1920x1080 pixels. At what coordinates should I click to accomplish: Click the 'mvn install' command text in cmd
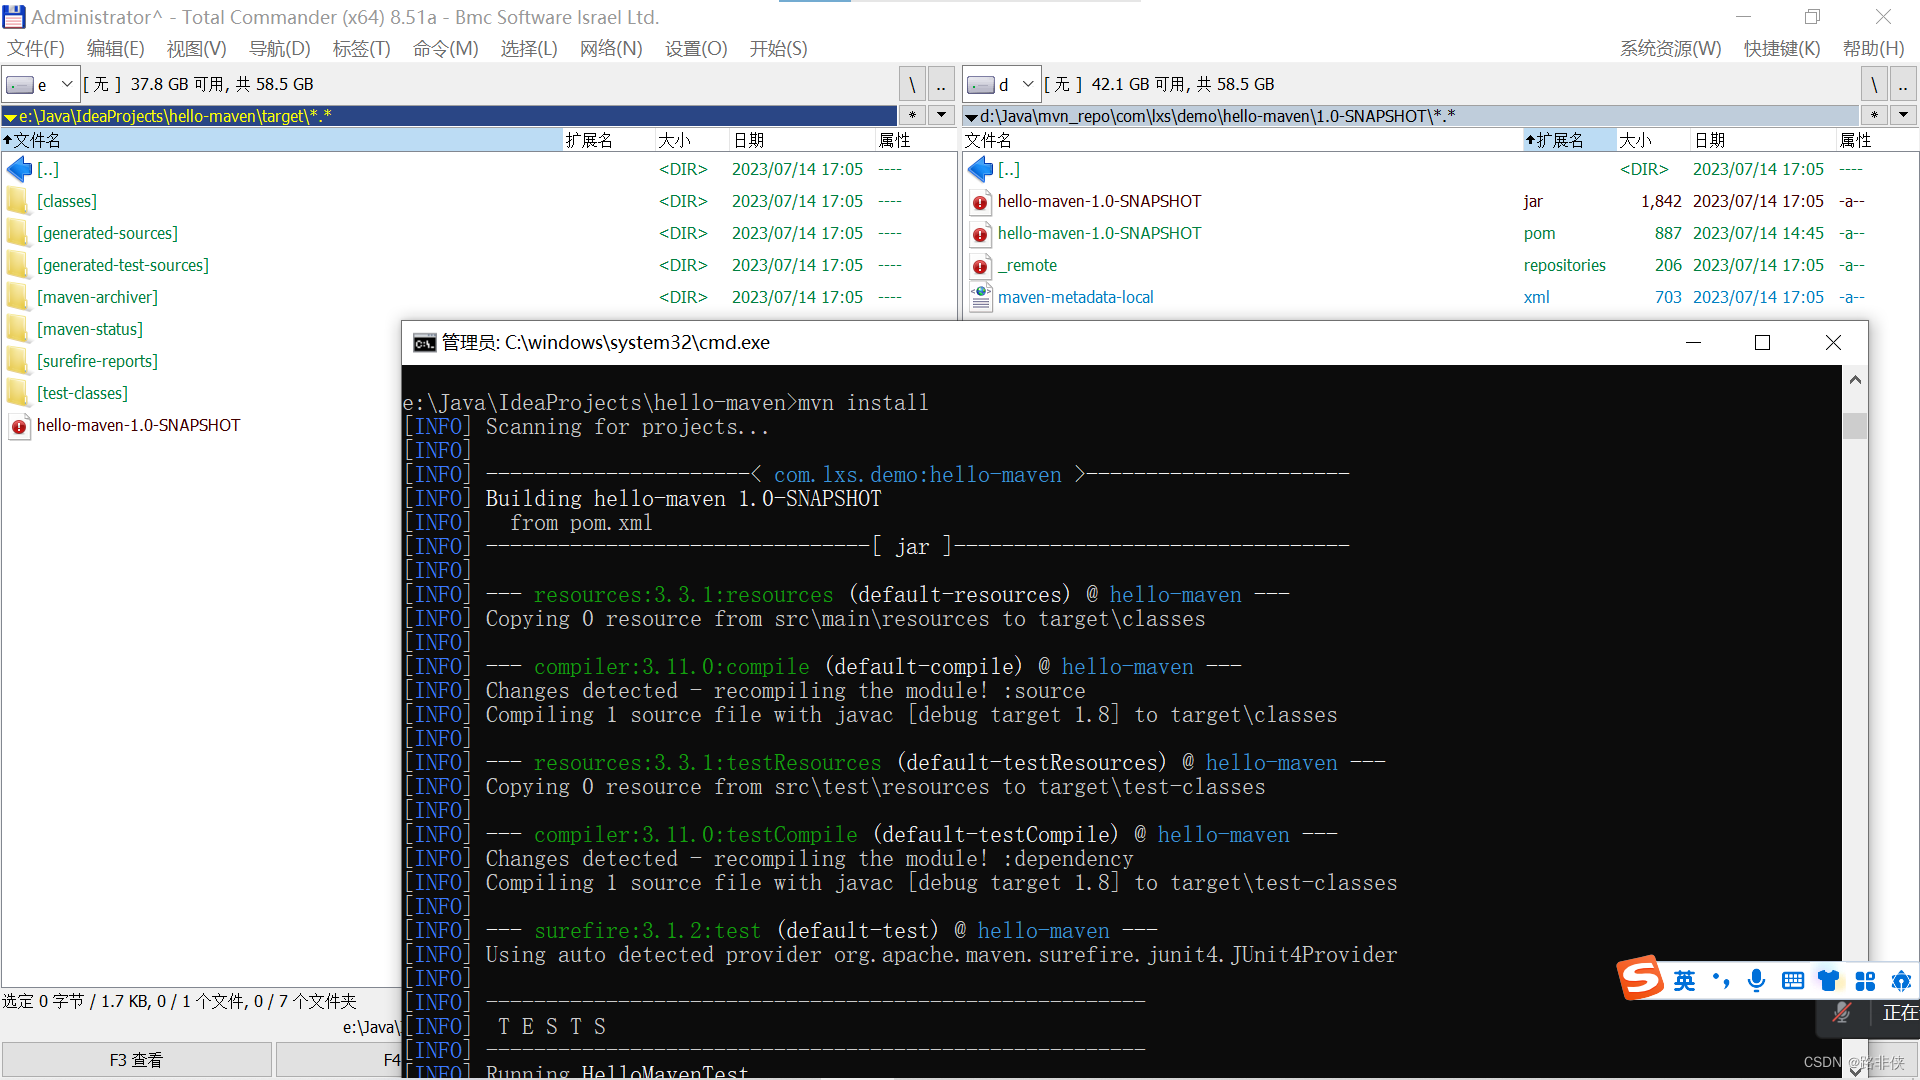click(863, 403)
